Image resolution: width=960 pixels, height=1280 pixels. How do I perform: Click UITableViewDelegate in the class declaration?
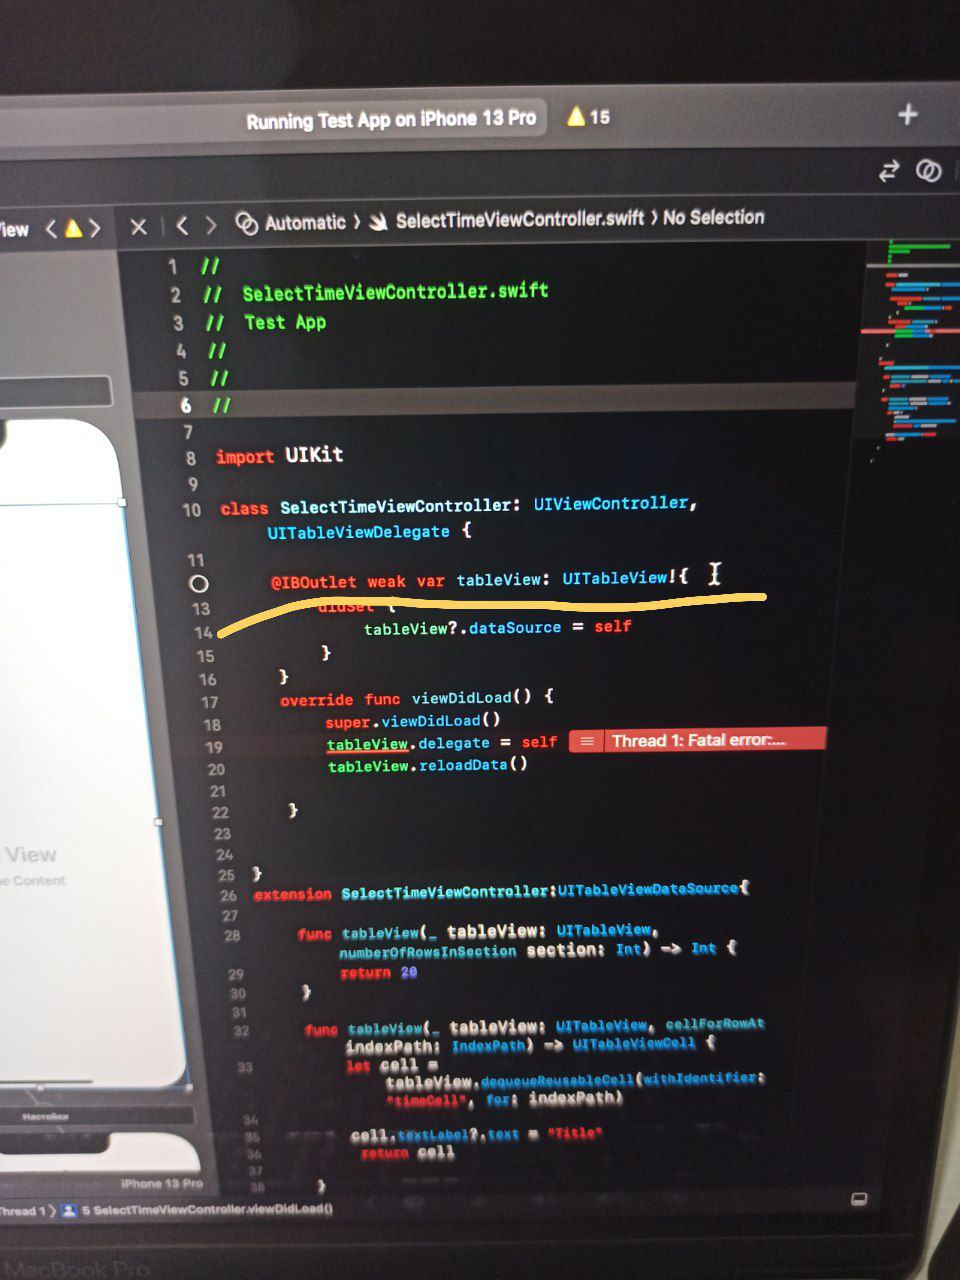coord(358,532)
